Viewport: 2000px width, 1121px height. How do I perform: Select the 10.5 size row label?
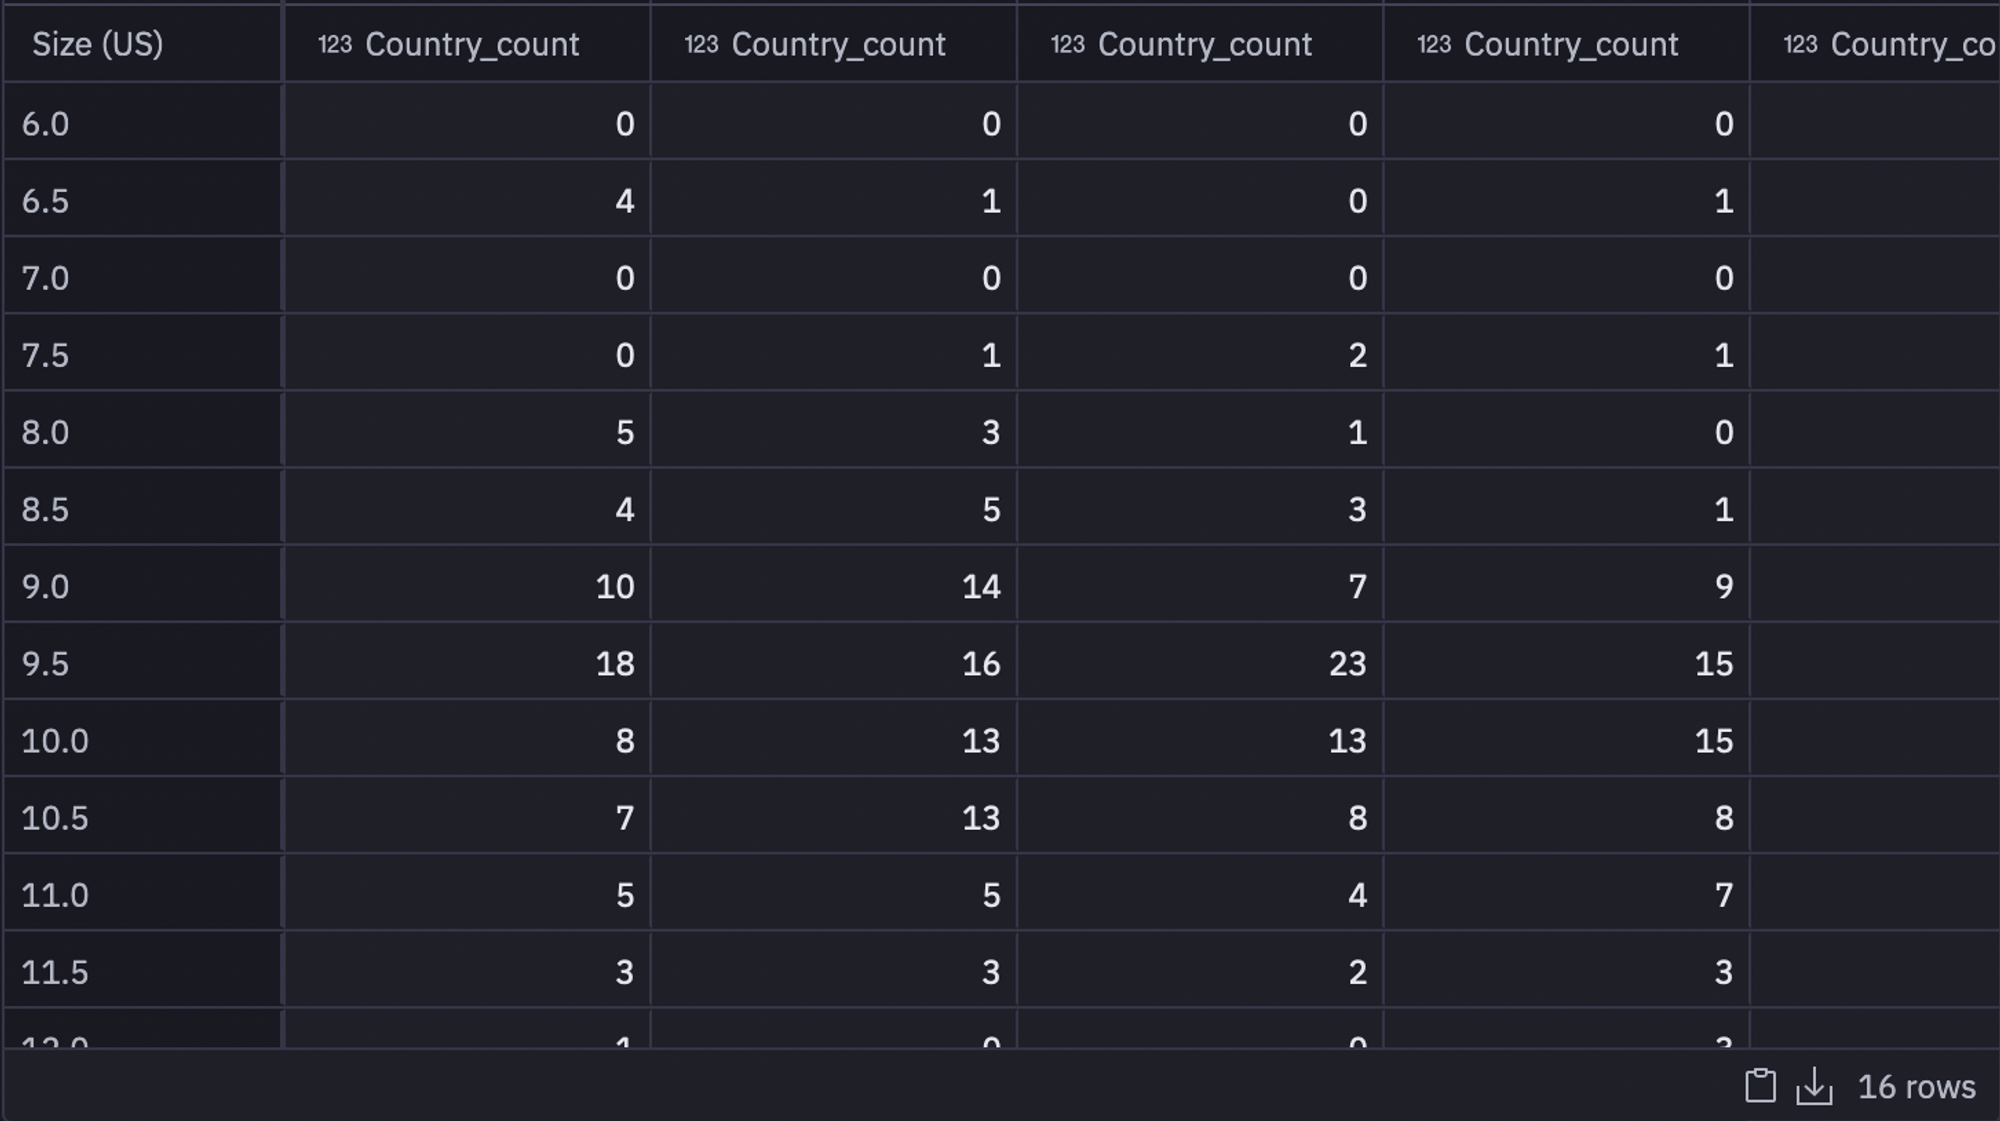pos(55,818)
